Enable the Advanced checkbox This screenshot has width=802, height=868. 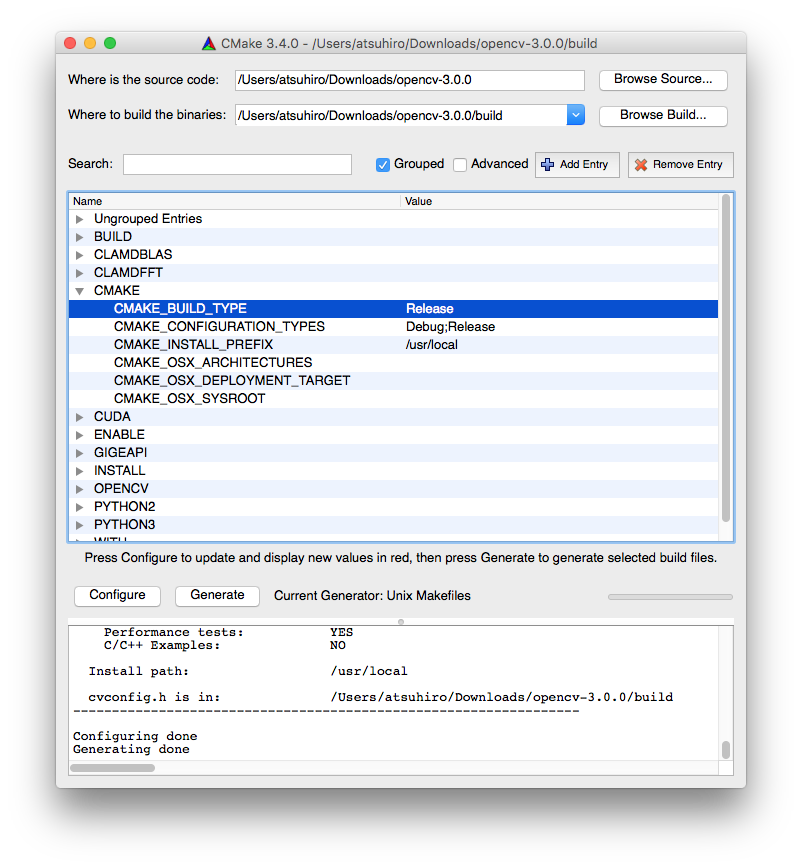460,164
